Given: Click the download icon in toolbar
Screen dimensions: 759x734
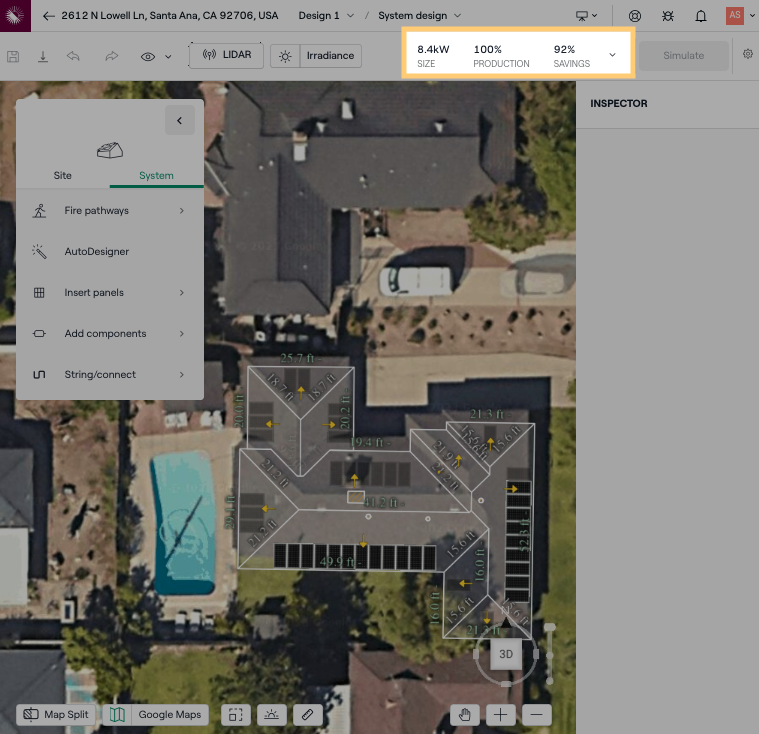Looking at the screenshot, I should [x=43, y=56].
